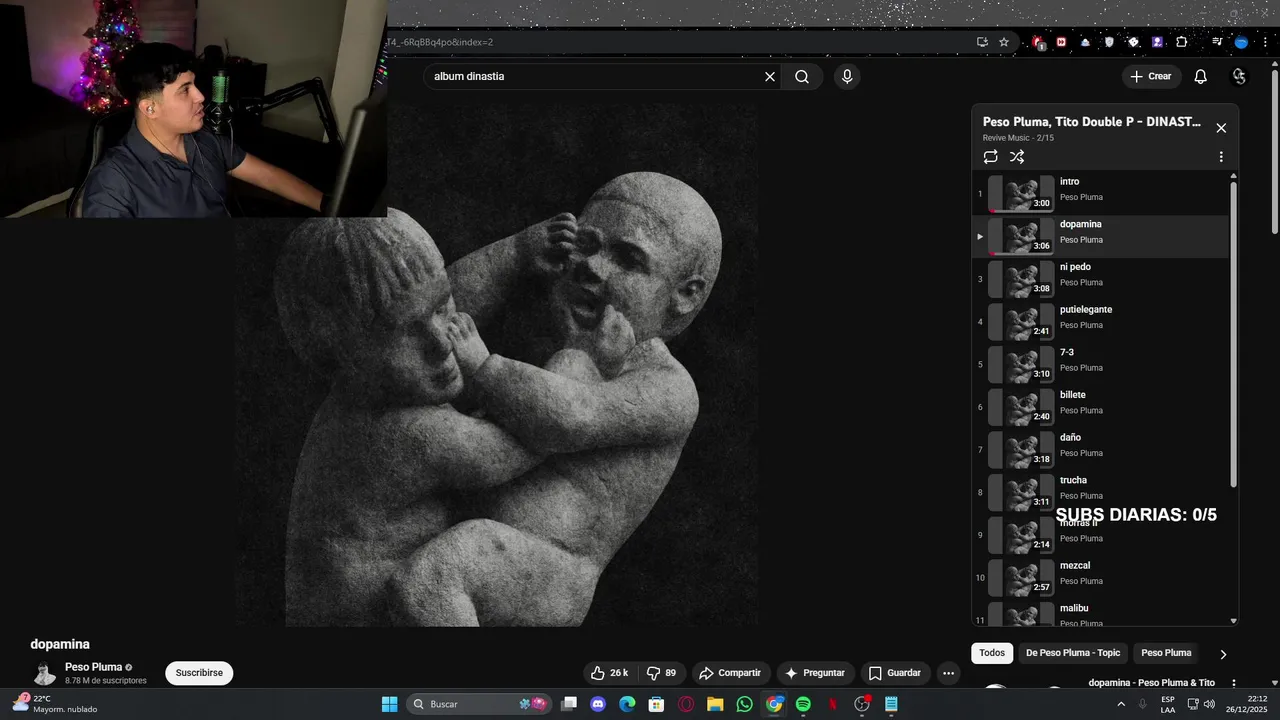
Task: Bookmark this page with the star
Action: [1004, 42]
